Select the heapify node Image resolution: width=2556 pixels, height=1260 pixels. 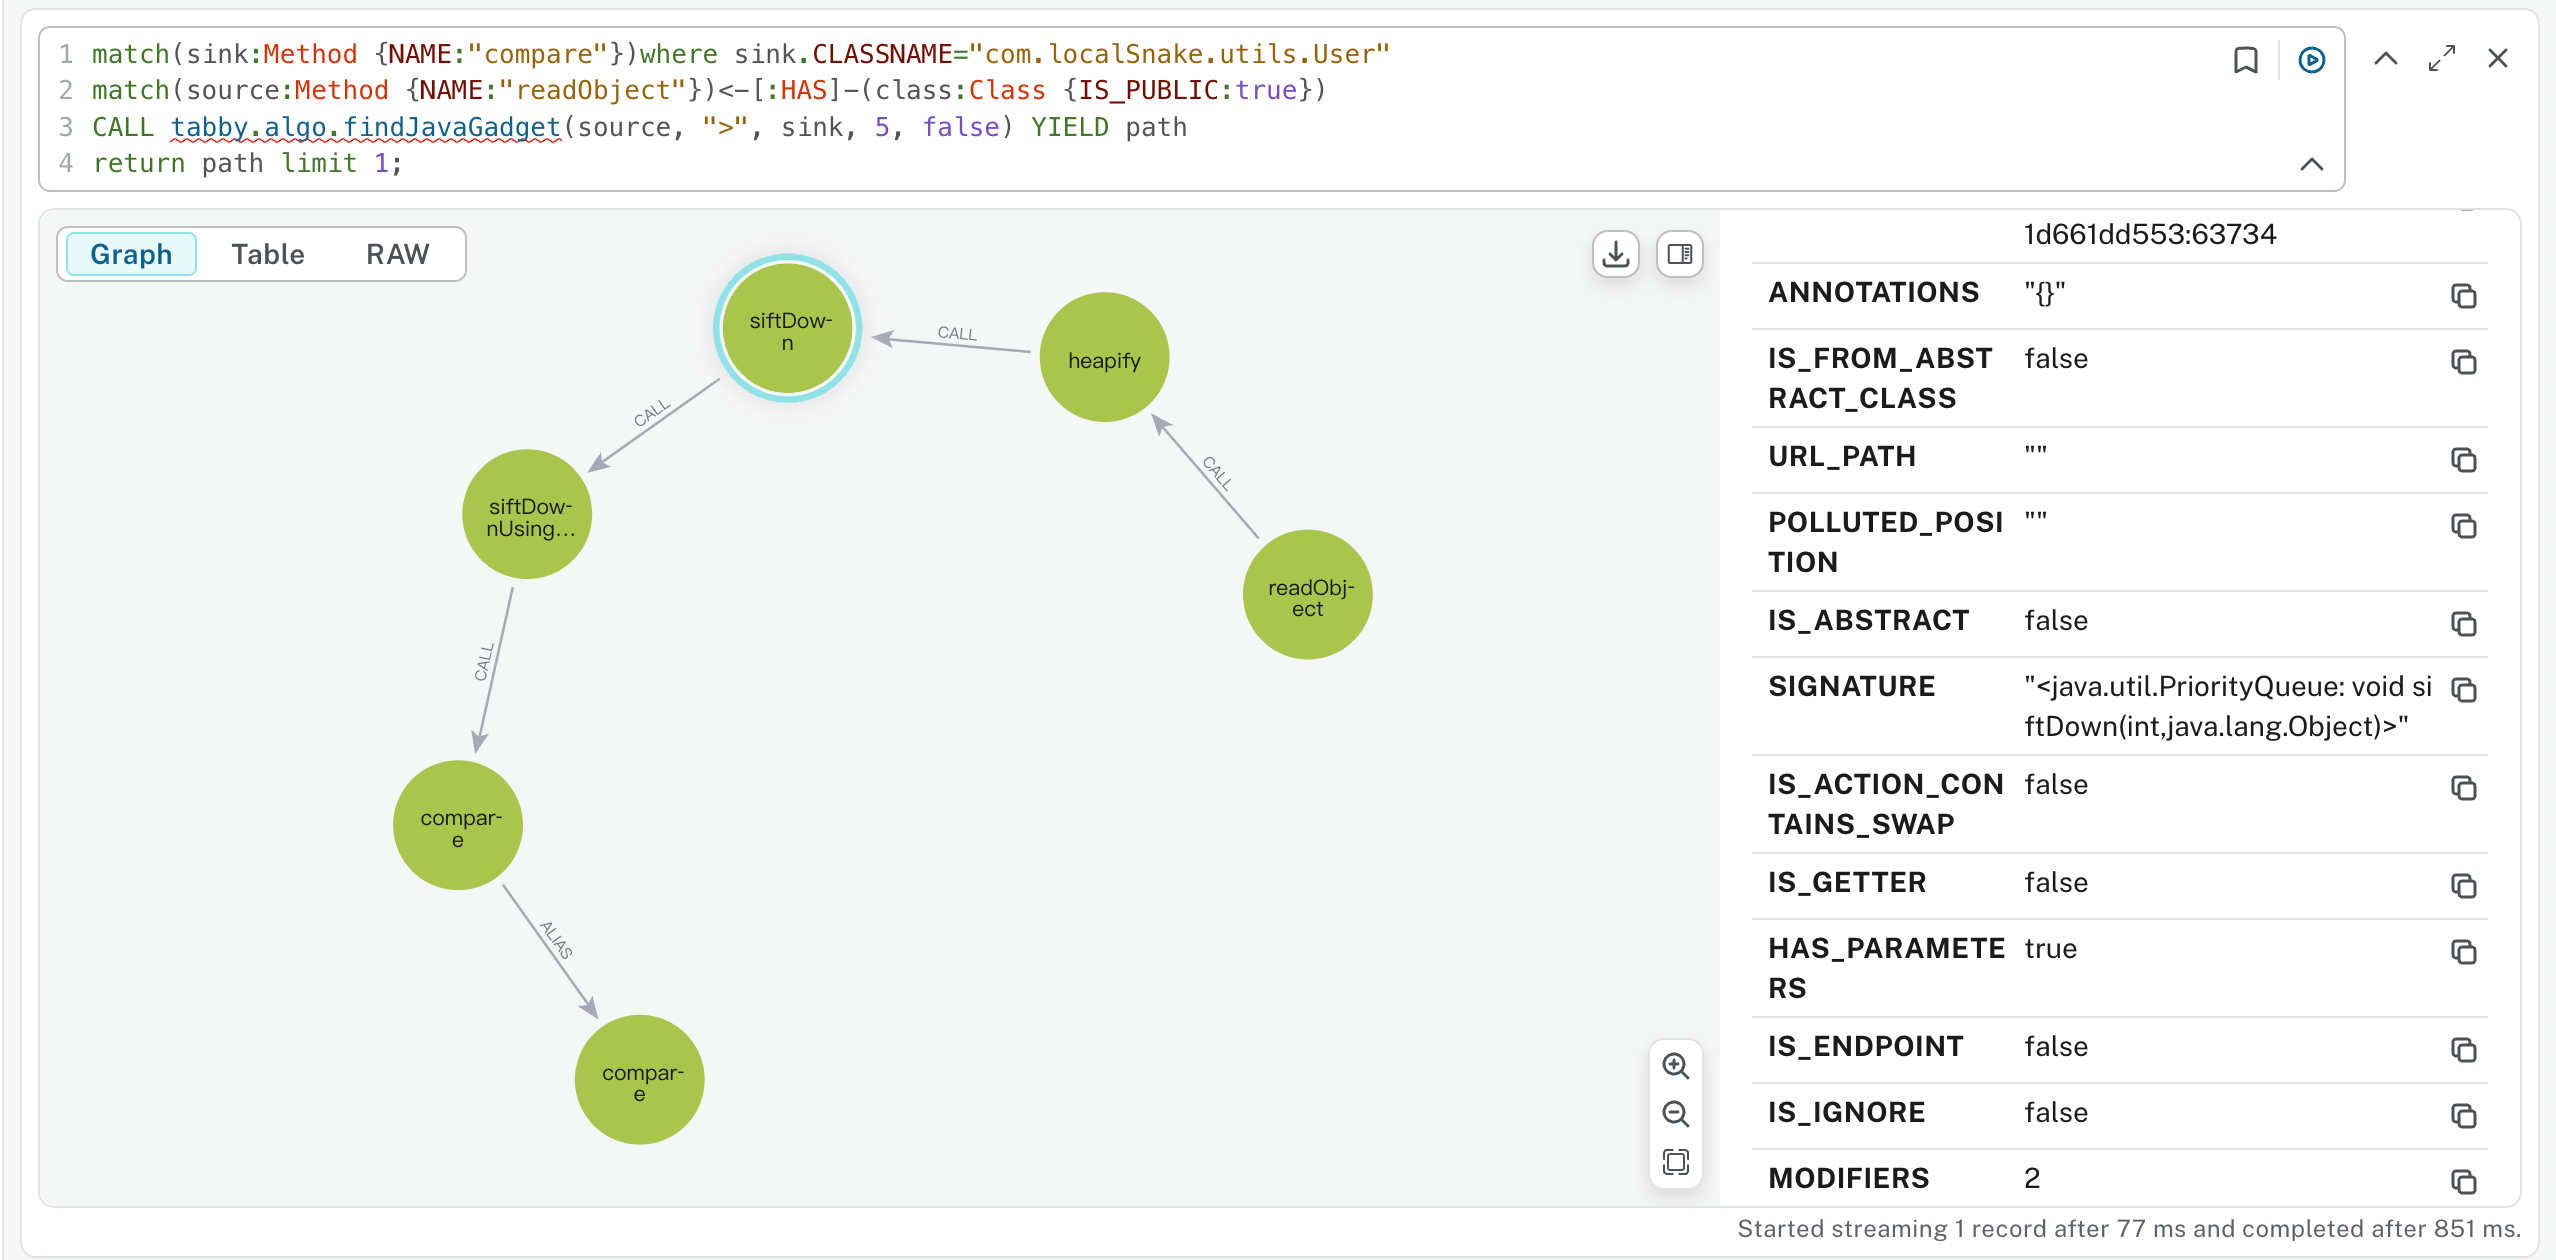pos(1103,358)
